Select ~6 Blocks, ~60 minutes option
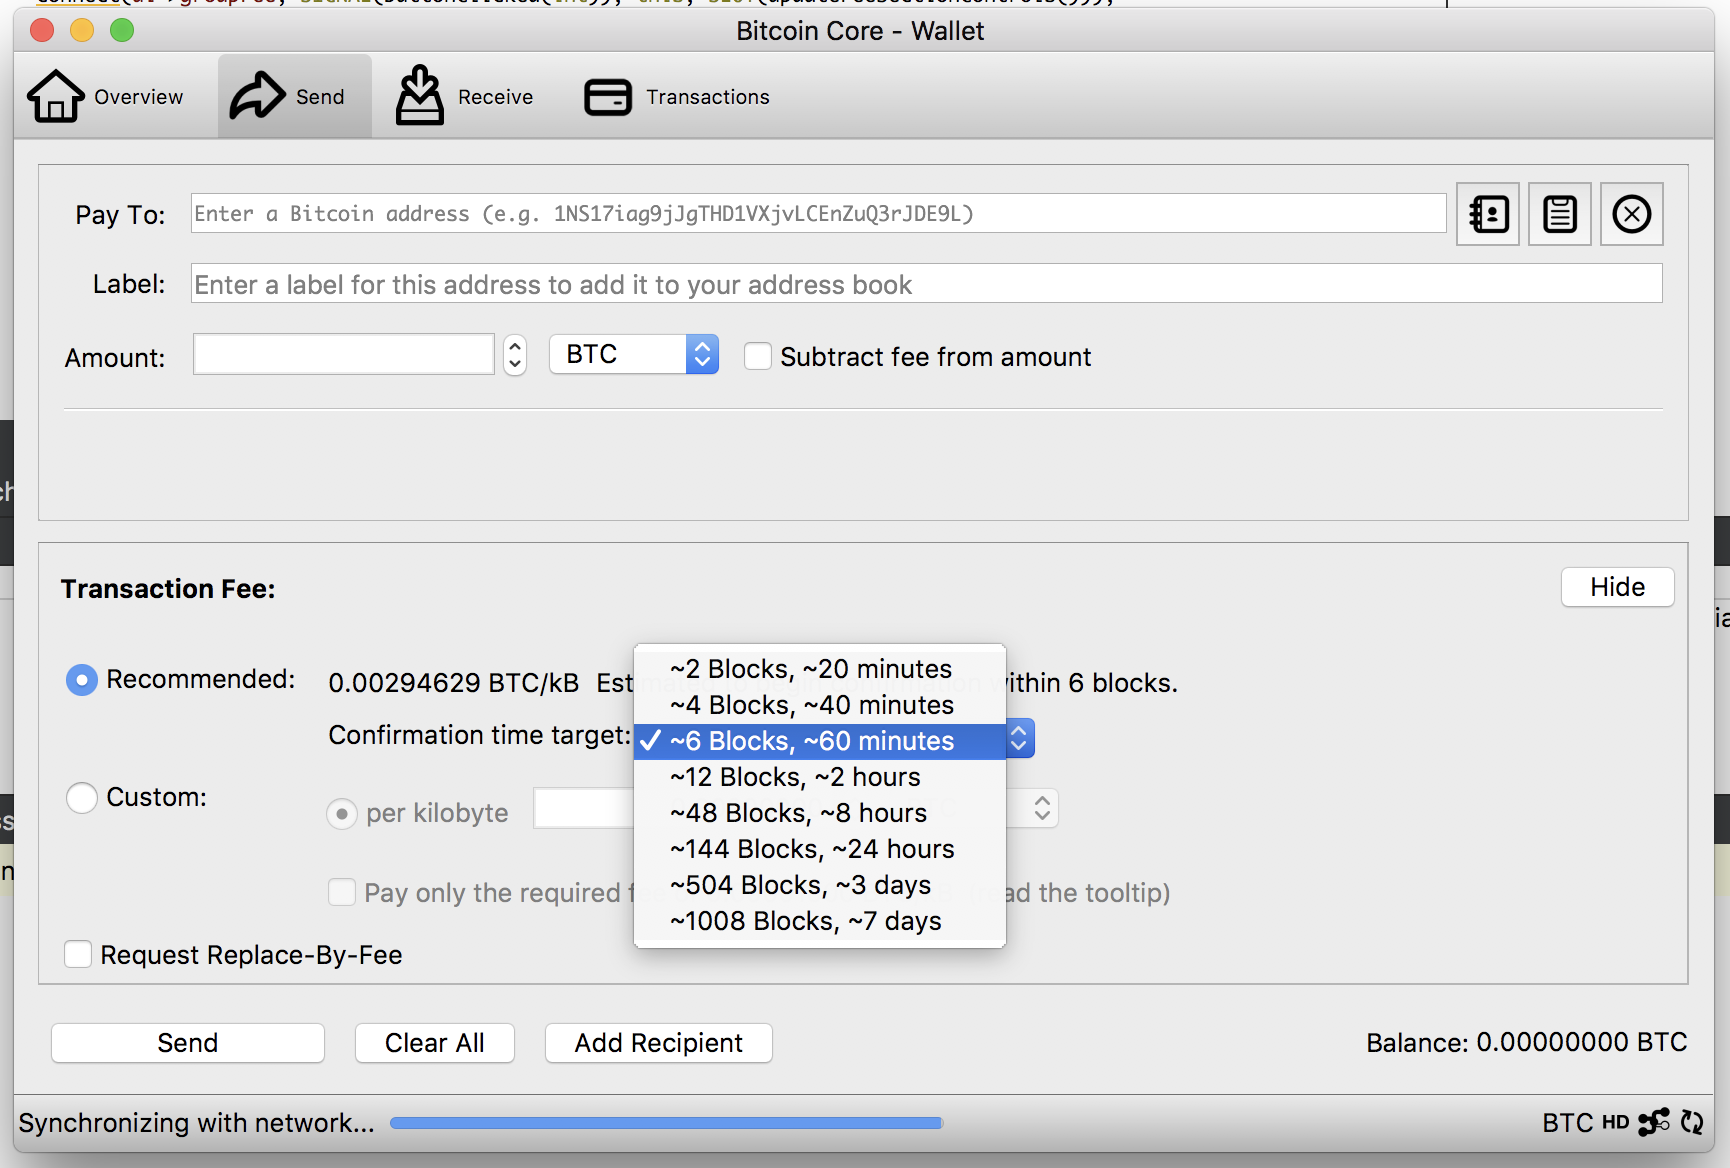This screenshot has width=1730, height=1168. (820, 741)
